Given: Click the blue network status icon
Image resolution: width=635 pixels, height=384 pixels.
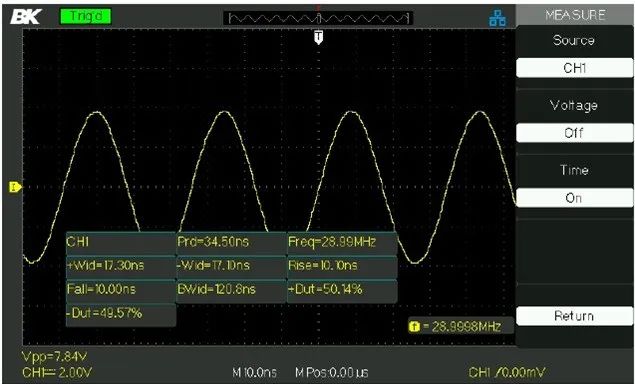Looking at the screenshot, I should point(497,18).
